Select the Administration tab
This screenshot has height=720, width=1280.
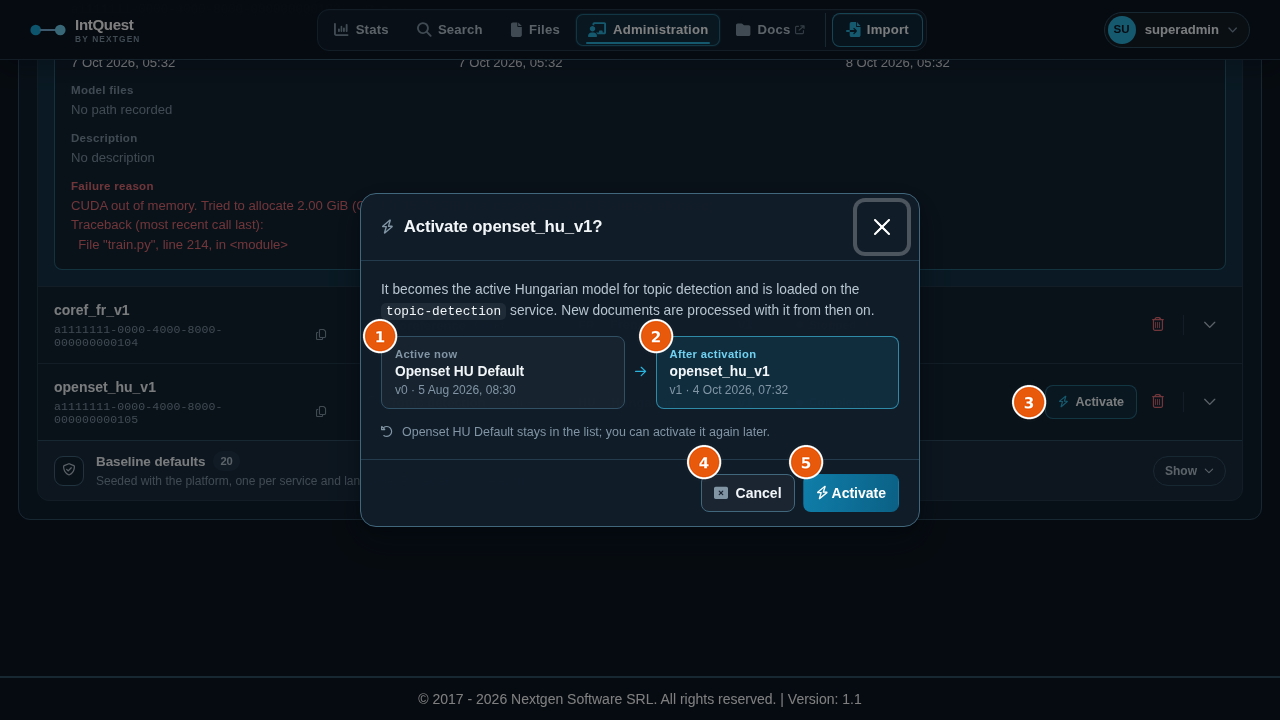click(x=648, y=30)
